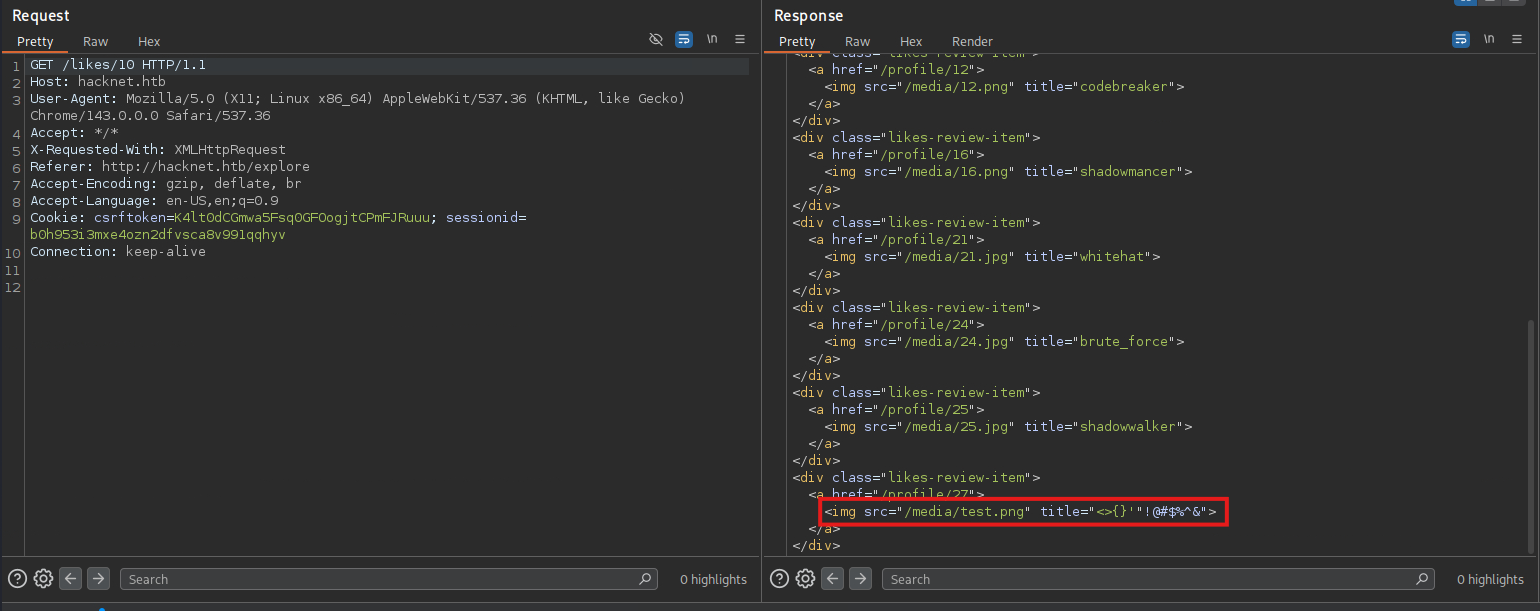Click the img line titled "whitehat"

[x=992, y=257]
